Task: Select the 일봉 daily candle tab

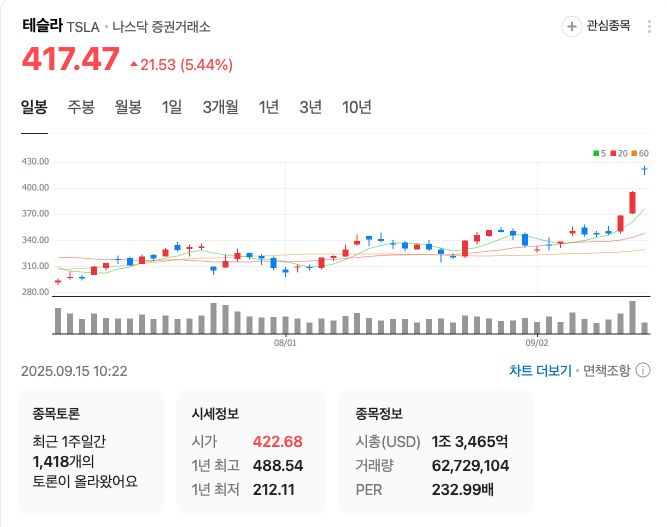Action: 34,107
